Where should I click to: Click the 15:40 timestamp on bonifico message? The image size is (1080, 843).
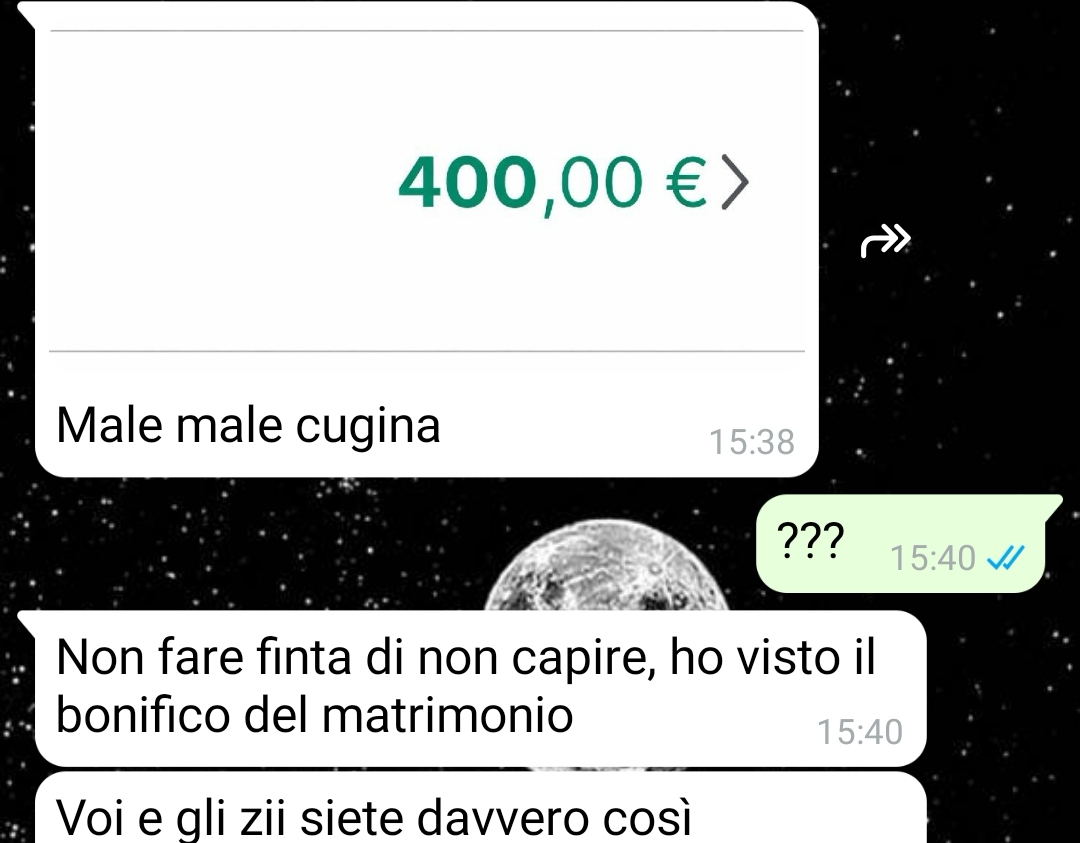tap(860, 731)
